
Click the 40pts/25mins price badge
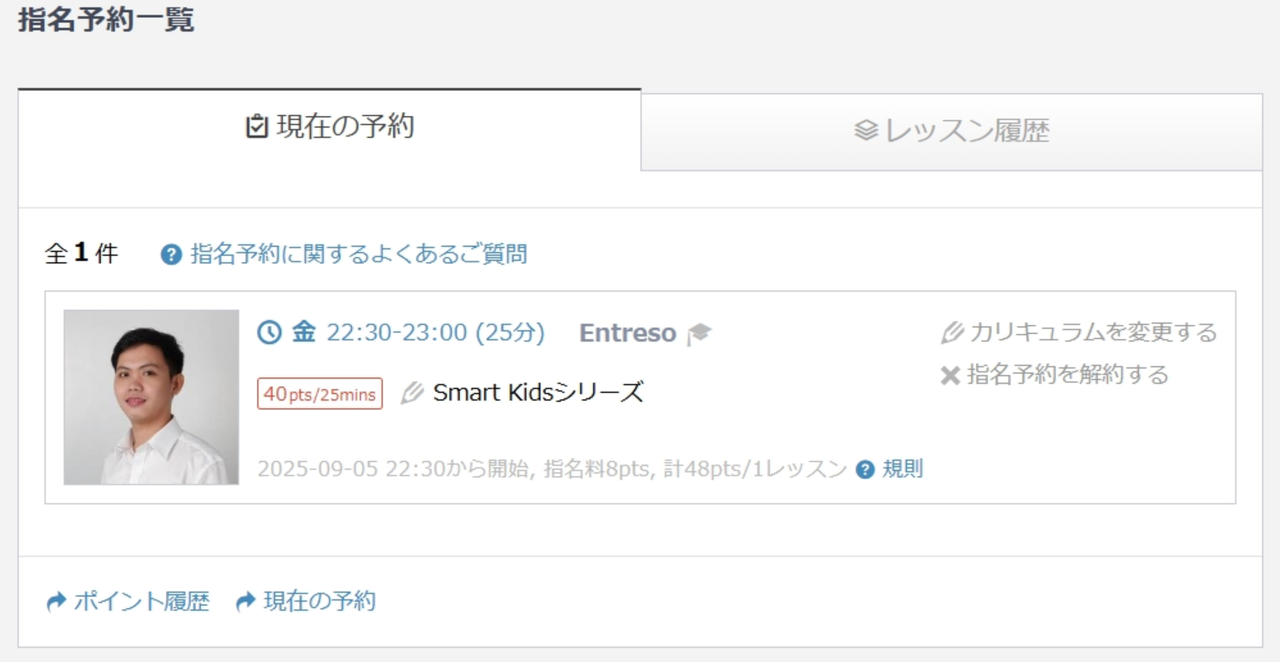tap(320, 394)
